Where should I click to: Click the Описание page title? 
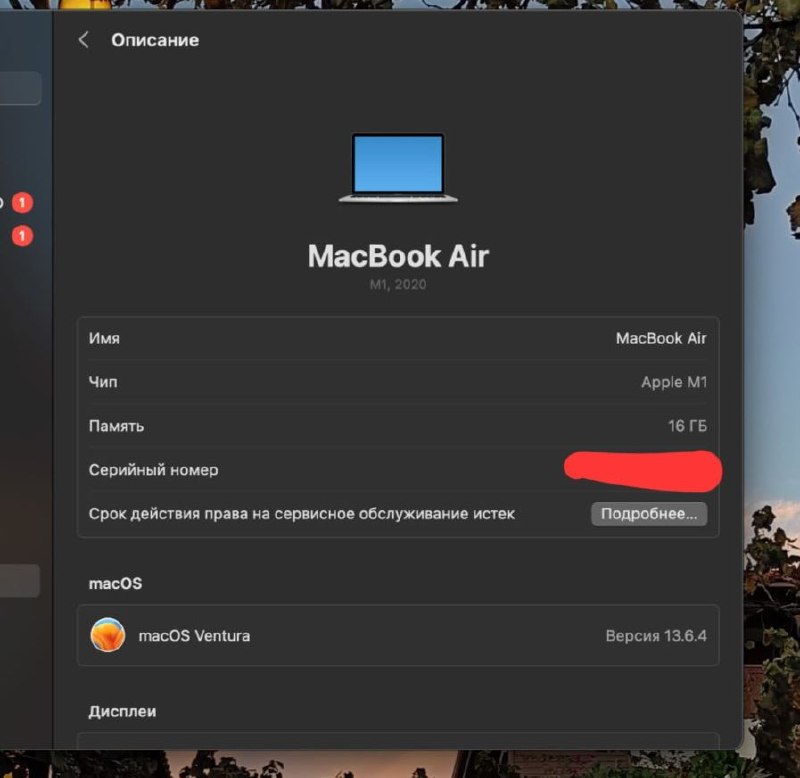tap(155, 40)
